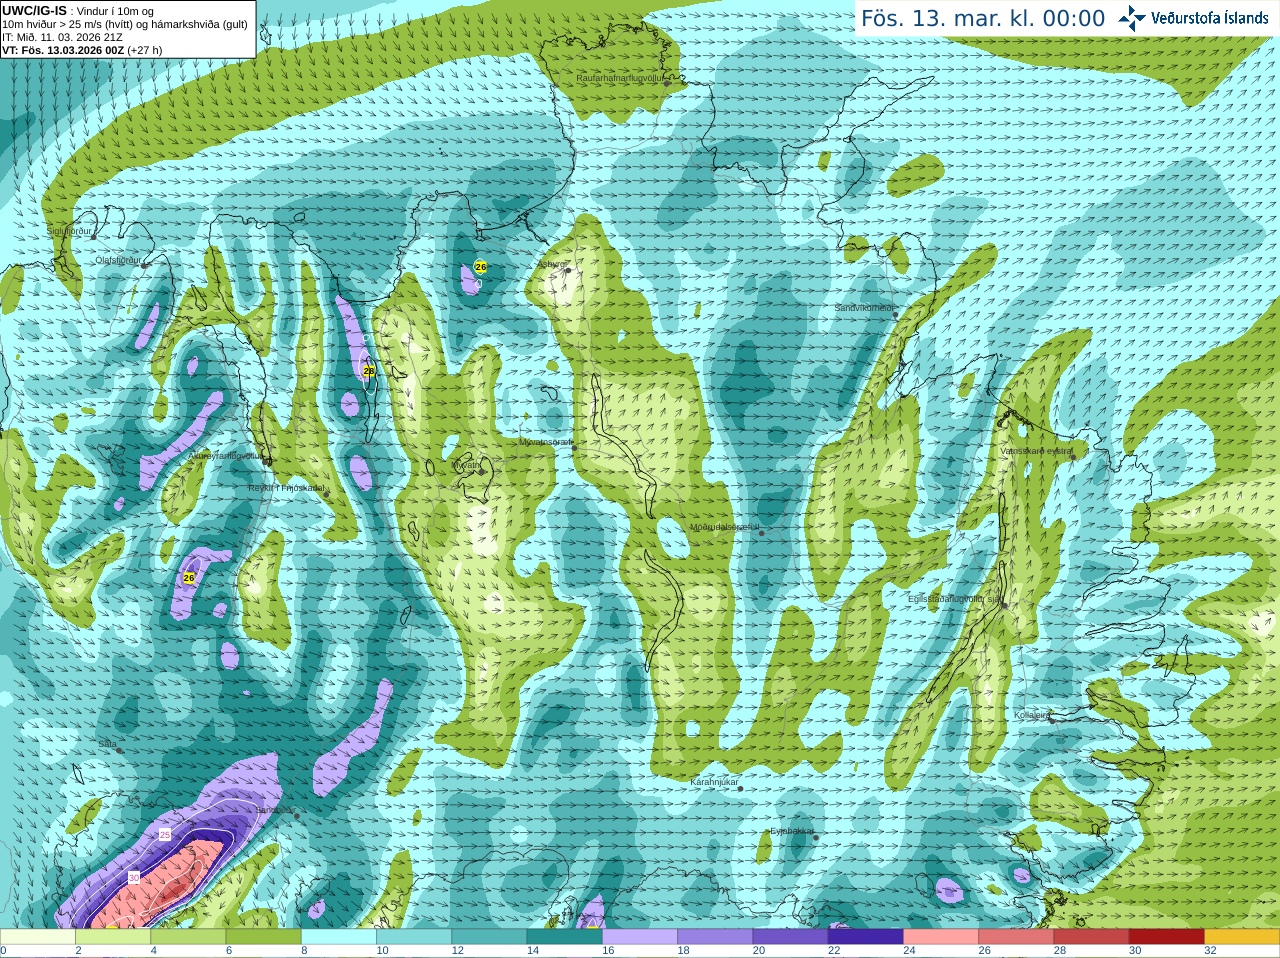1280x958 pixels.
Task: Click the legend scale value 24
Action: [909, 951]
